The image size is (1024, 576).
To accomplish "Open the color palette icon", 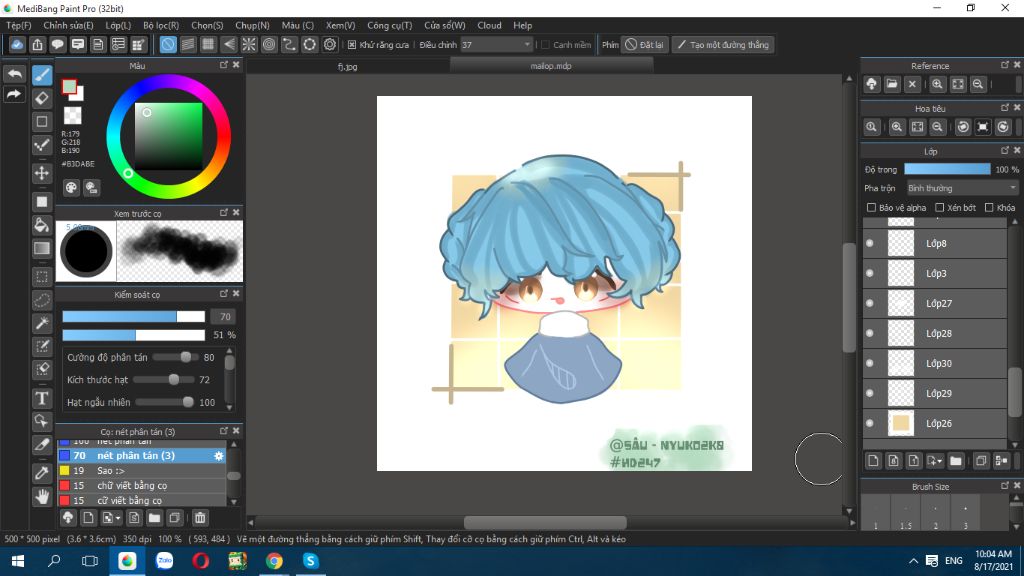I will click(71, 188).
